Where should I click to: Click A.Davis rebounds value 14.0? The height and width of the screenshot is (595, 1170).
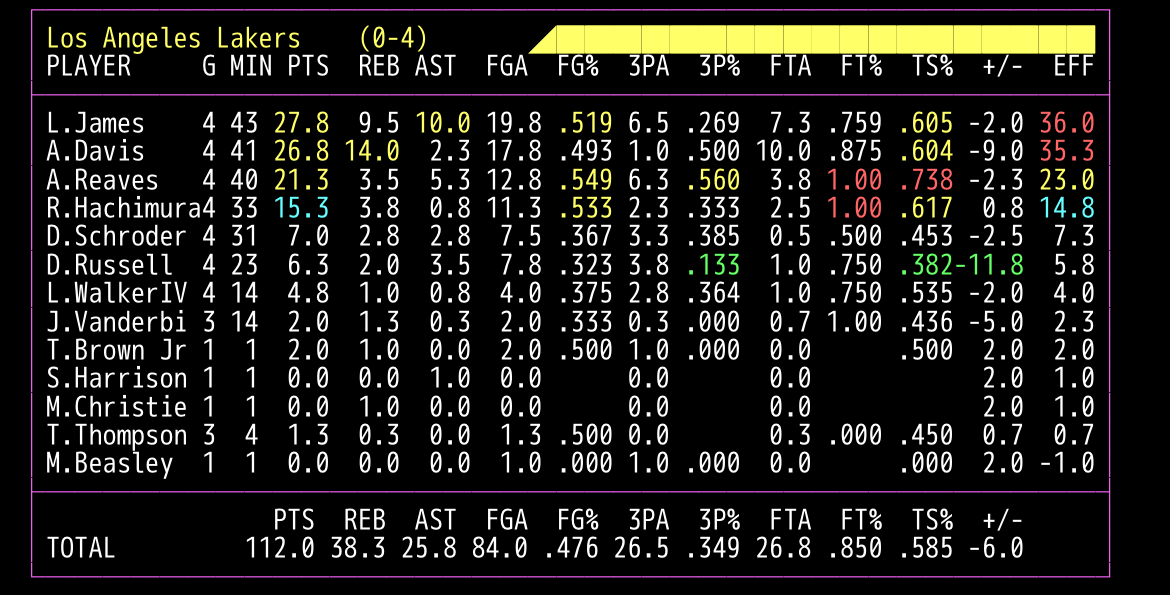click(372, 151)
